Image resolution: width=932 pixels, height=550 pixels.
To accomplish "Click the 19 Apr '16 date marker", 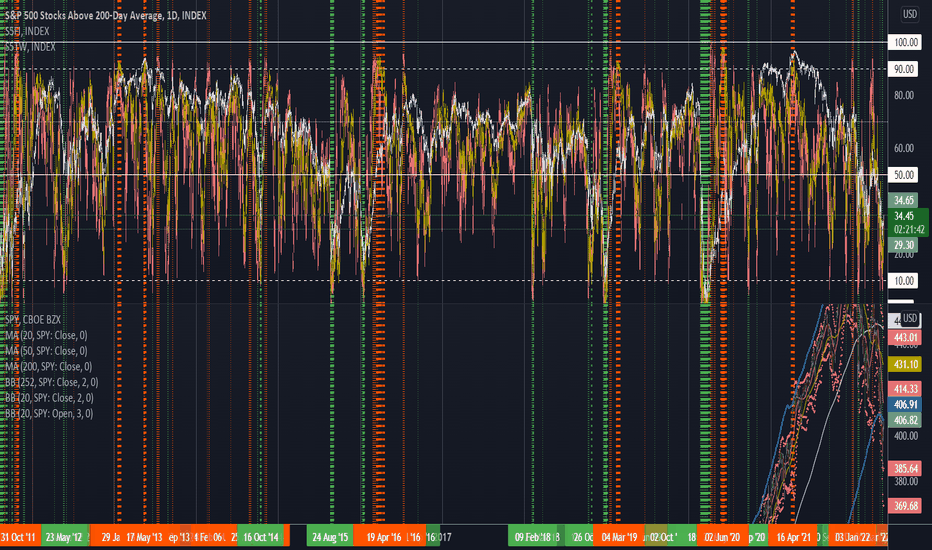I will 383,538.
